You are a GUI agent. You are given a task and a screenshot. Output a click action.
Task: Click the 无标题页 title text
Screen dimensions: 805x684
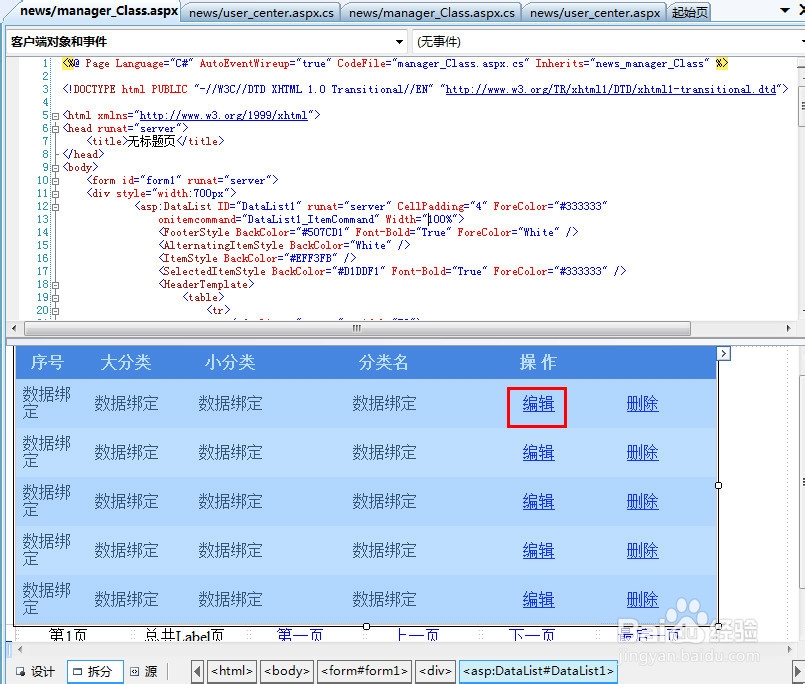(x=151, y=141)
